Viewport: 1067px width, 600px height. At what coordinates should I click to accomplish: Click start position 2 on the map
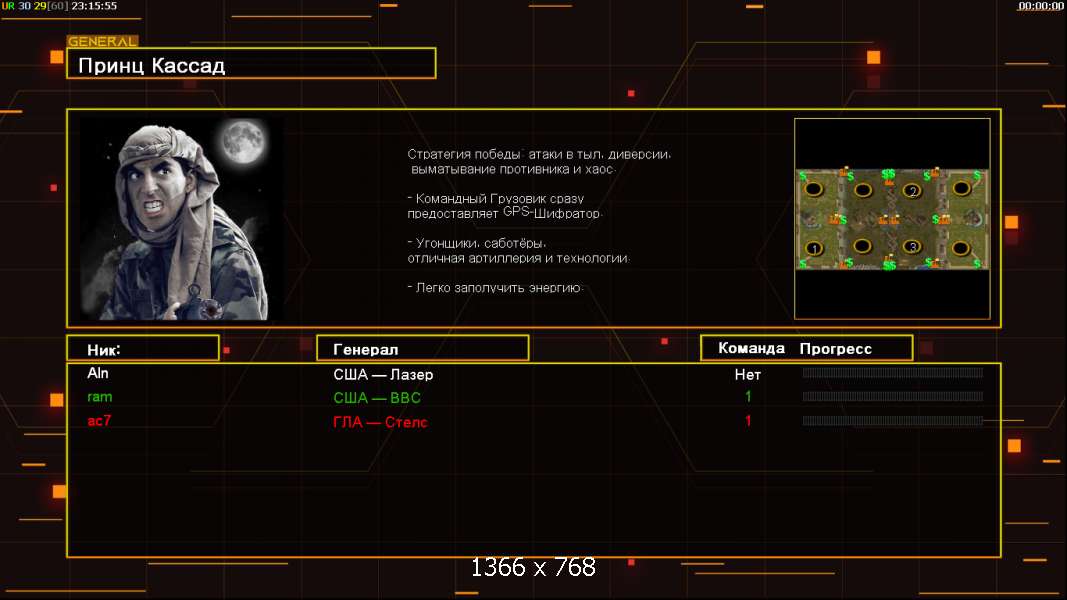(x=913, y=190)
